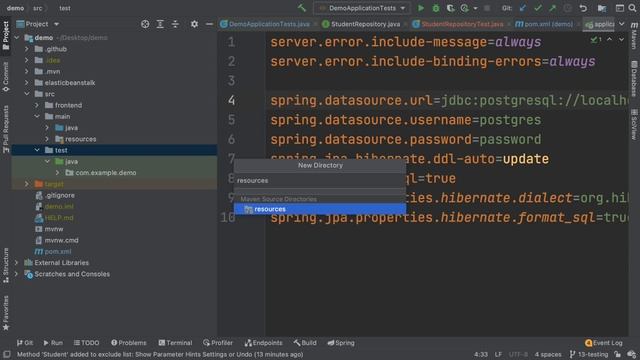Start debugging with the green bug icon
Viewport: 640px width, 360px height.
click(436, 8)
